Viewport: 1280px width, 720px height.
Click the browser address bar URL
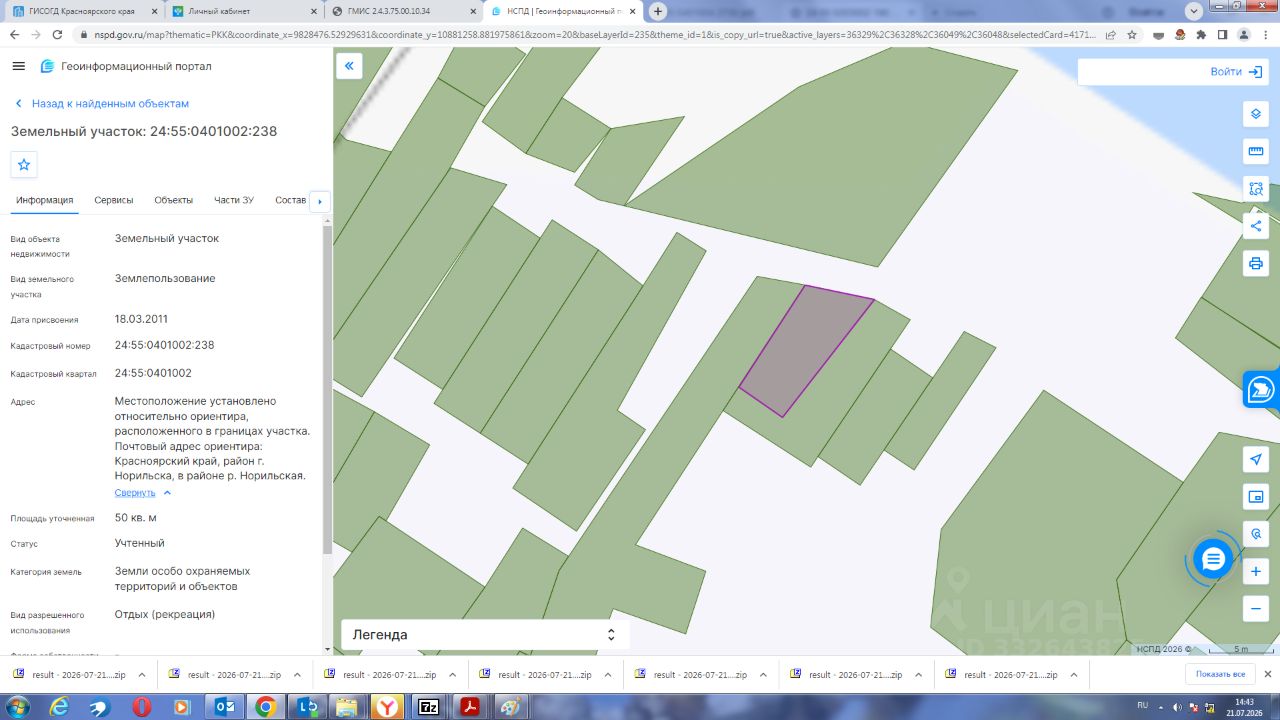tap(586, 34)
